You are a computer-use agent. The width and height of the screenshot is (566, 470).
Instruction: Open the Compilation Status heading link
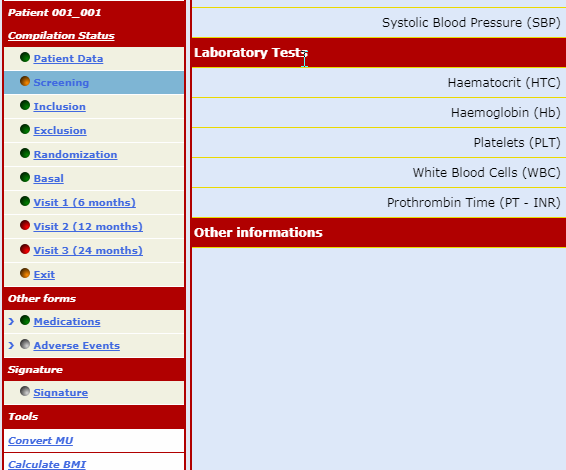tap(61, 35)
